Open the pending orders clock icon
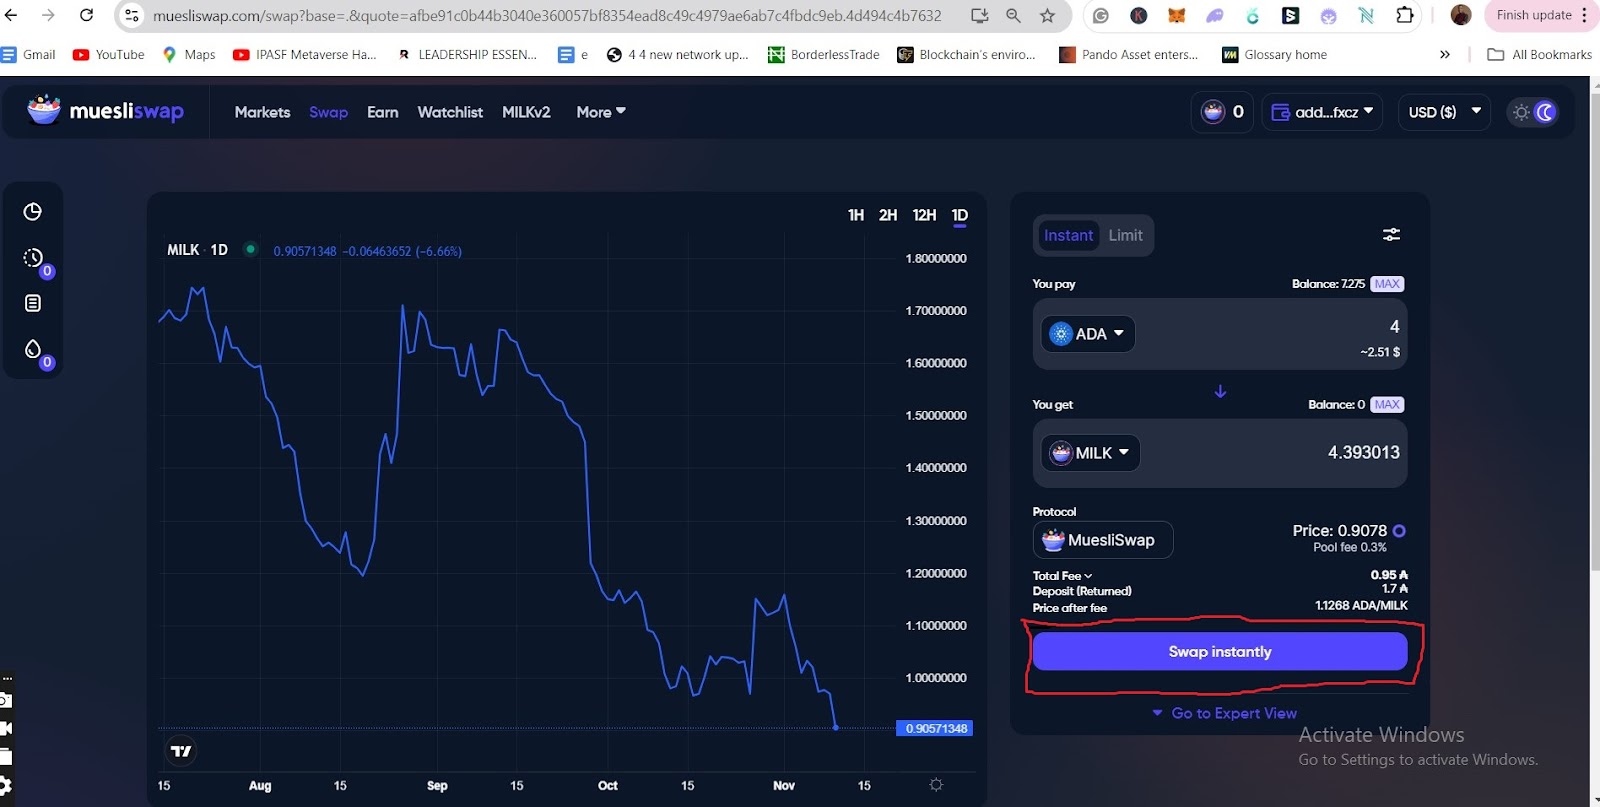The height and width of the screenshot is (807, 1600). [x=33, y=258]
